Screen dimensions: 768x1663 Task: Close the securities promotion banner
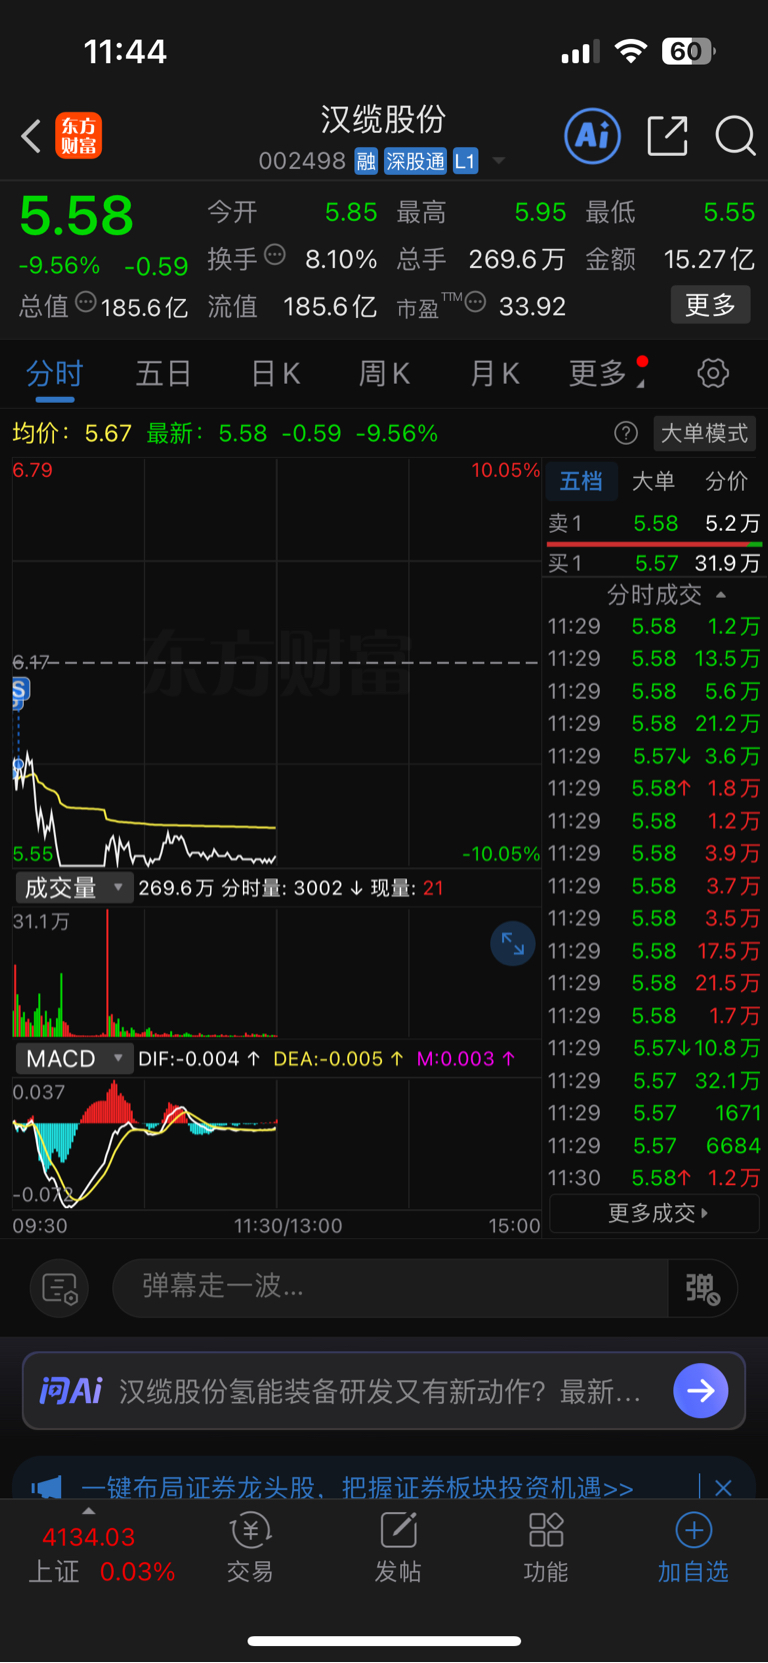point(723,1488)
